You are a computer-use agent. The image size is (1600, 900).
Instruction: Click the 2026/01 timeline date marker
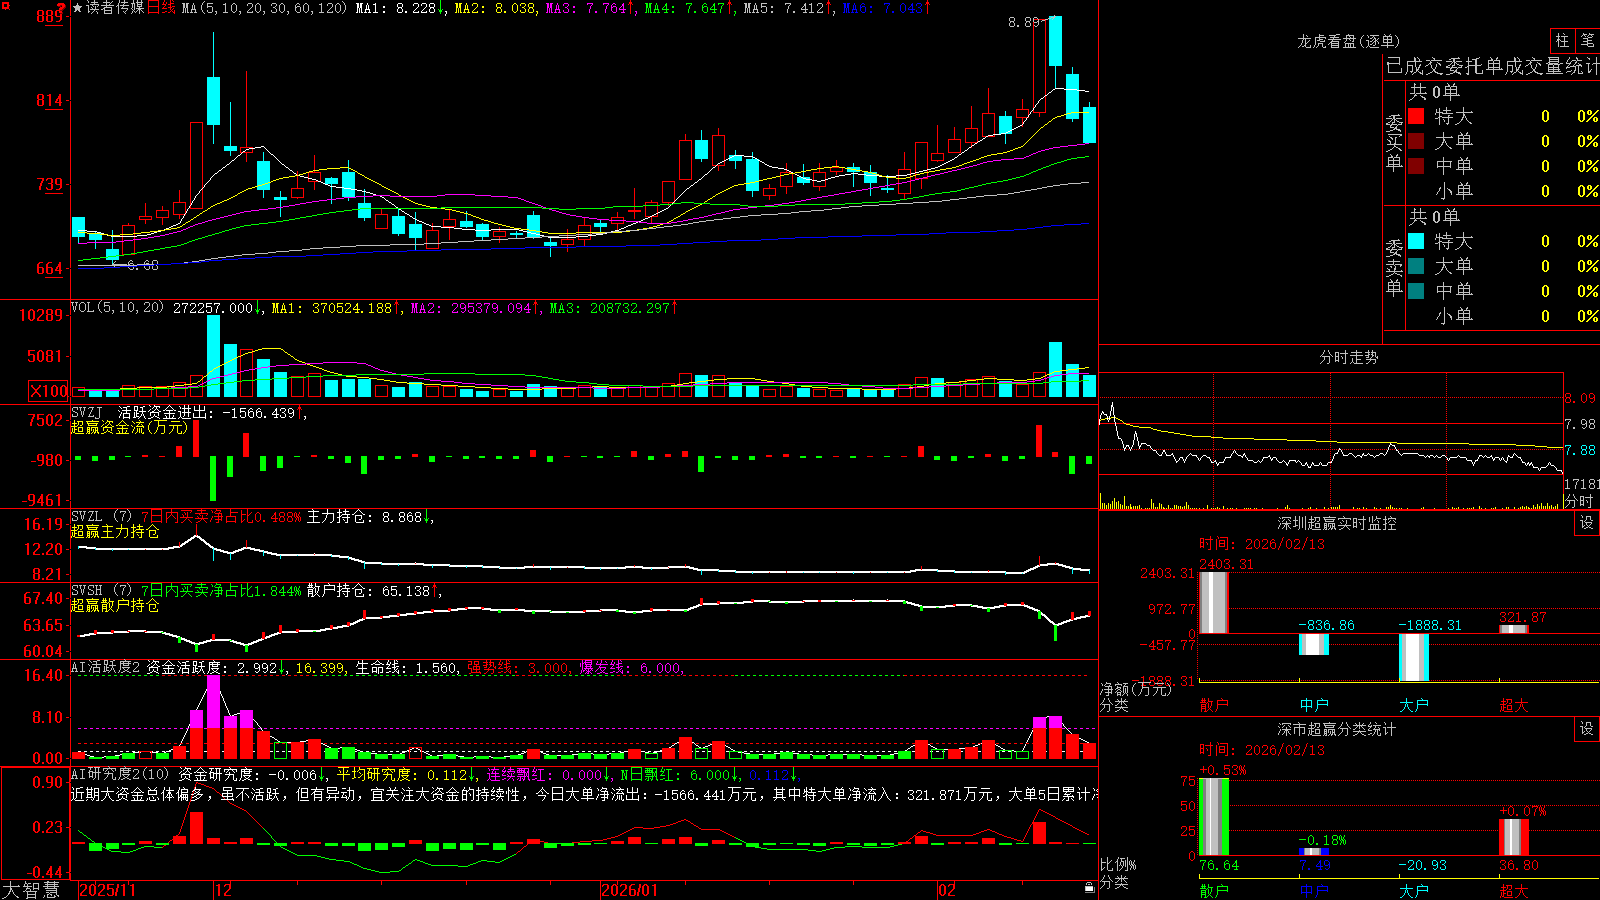coord(629,890)
